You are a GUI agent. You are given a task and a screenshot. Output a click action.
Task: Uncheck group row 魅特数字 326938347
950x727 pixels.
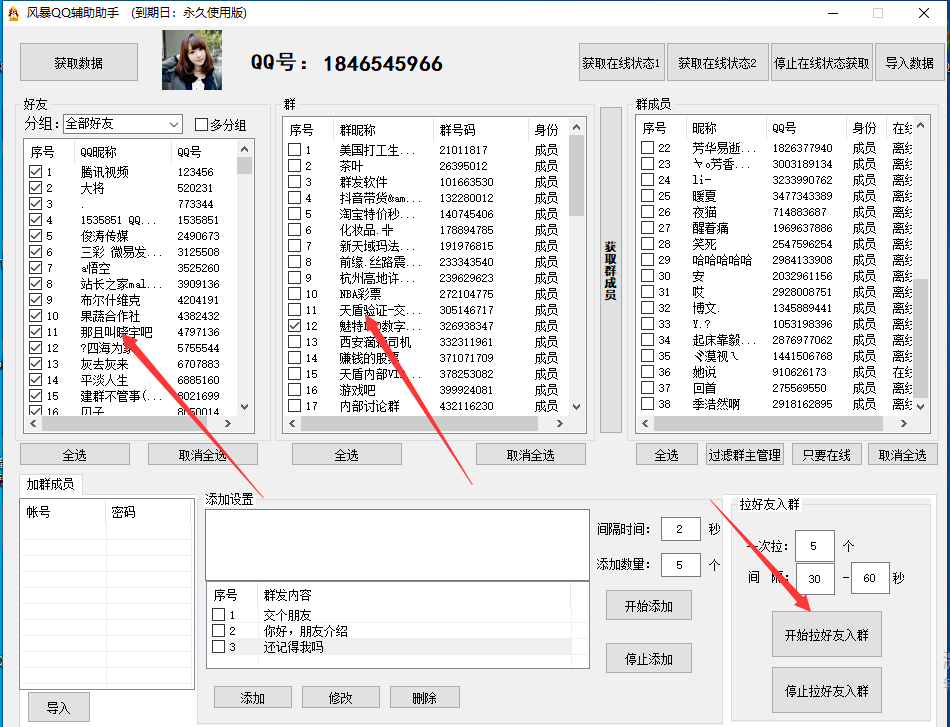(294, 325)
